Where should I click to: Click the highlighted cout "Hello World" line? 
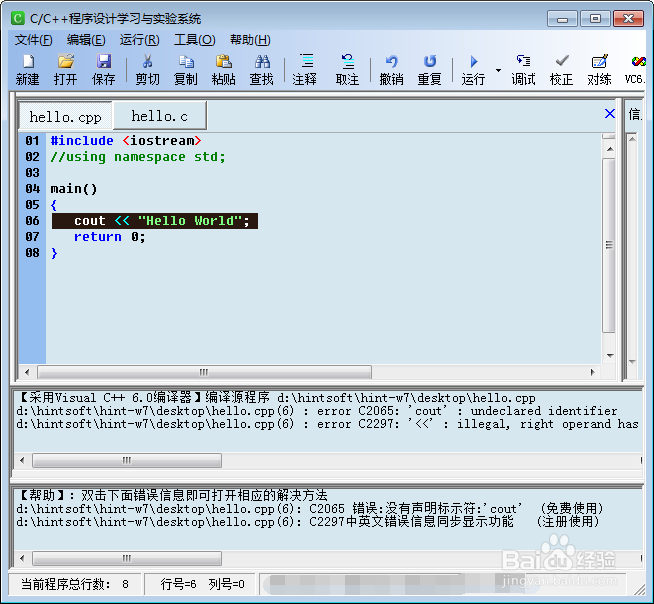(x=155, y=221)
